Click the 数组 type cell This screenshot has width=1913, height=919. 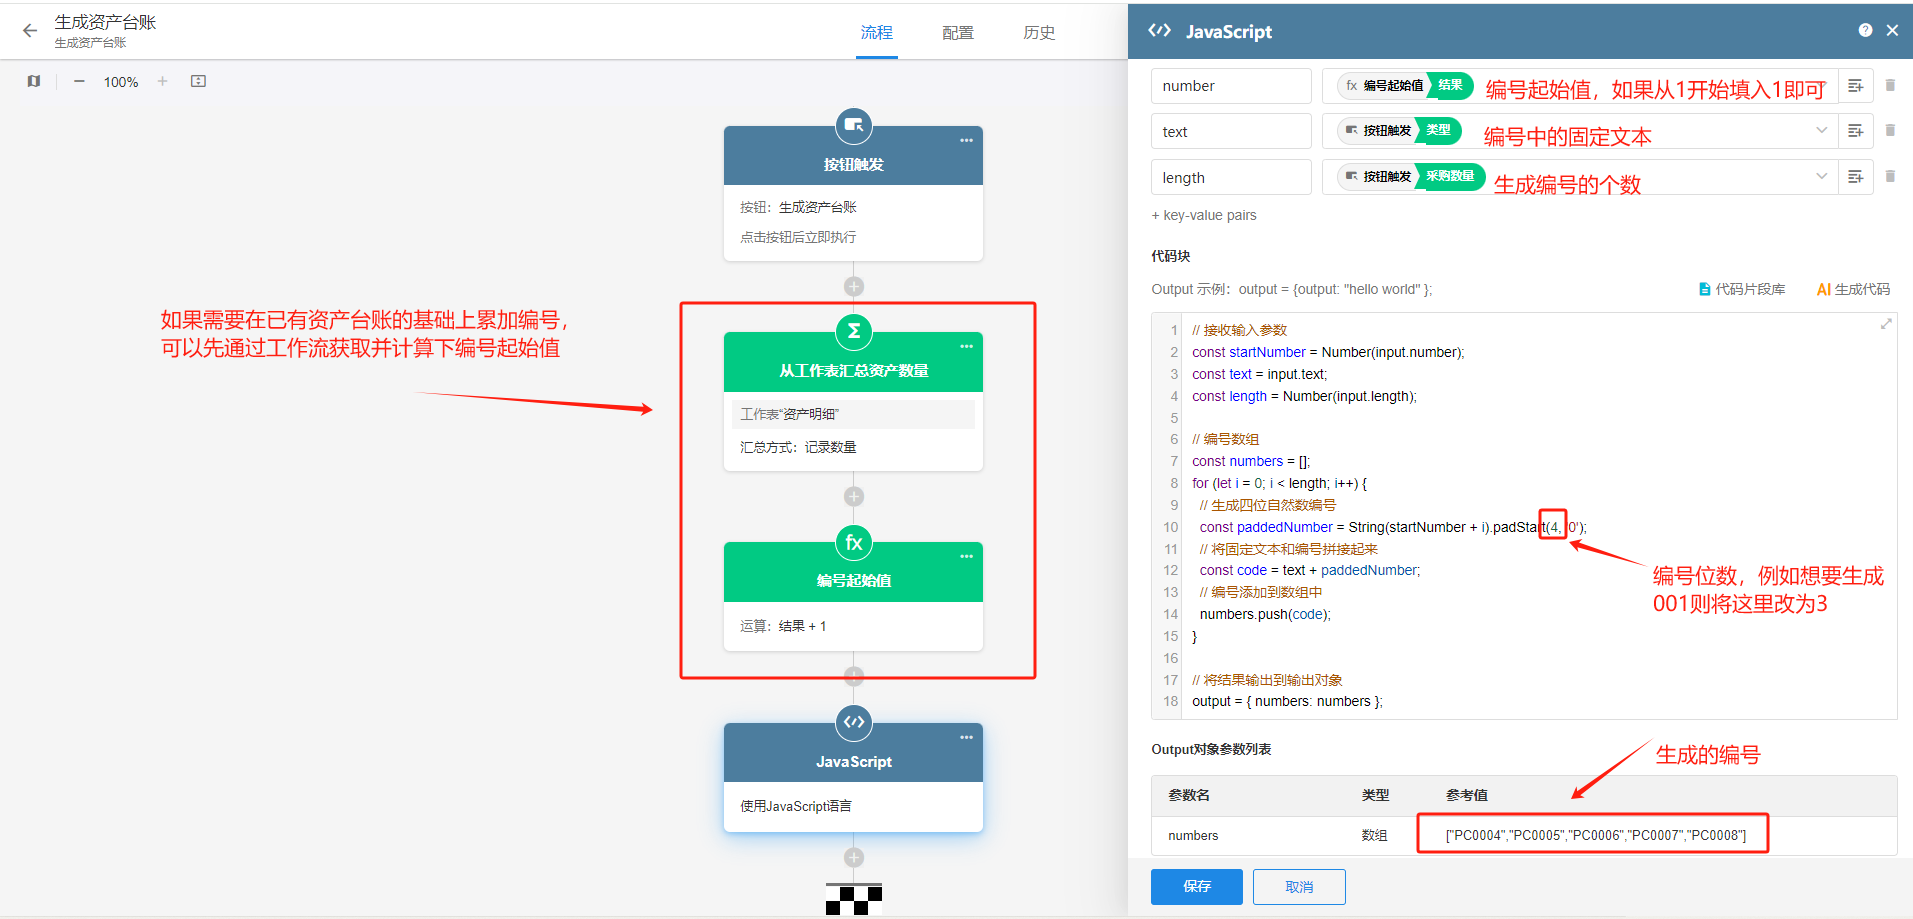pos(1374,835)
